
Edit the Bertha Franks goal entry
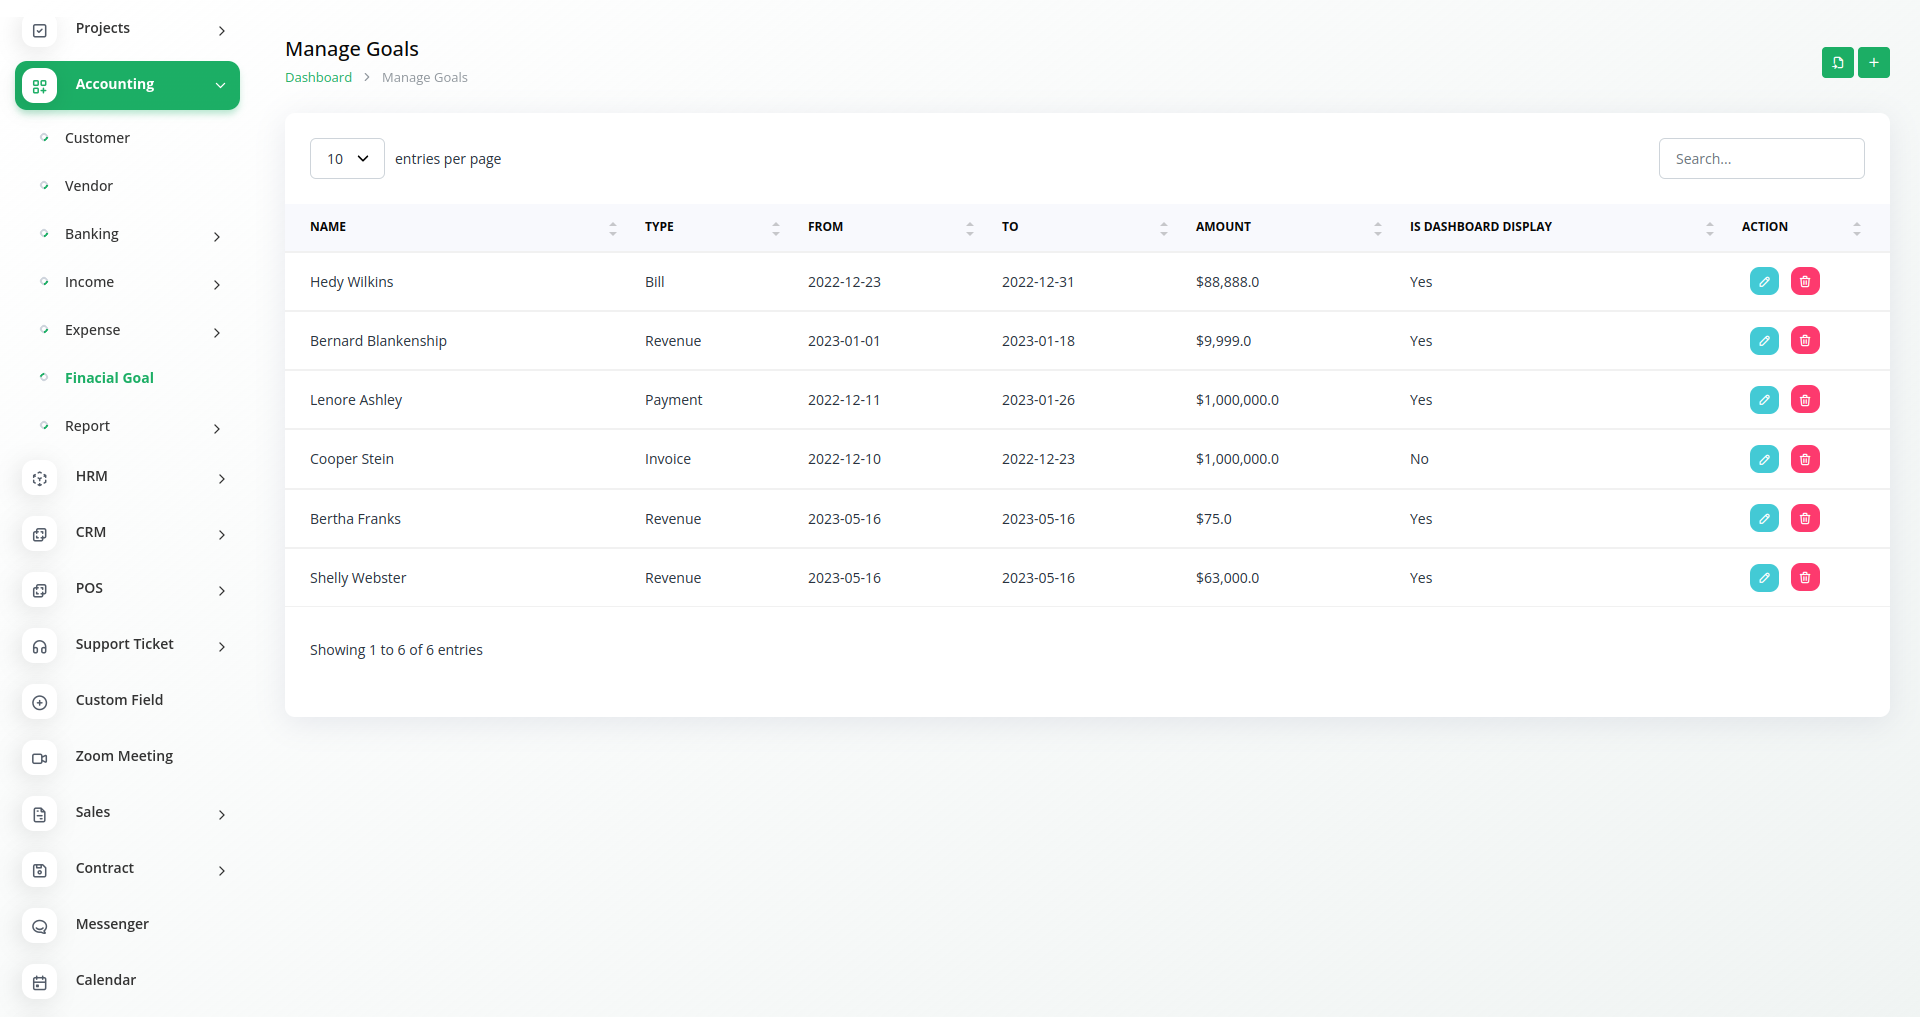pyautogui.click(x=1764, y=519)
